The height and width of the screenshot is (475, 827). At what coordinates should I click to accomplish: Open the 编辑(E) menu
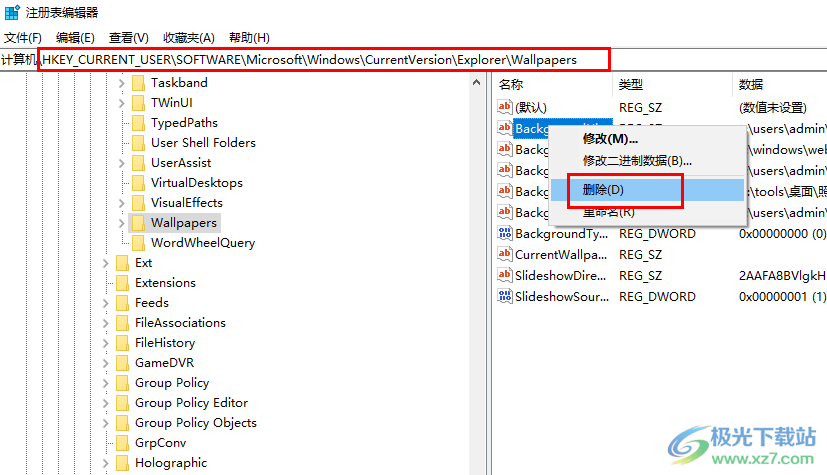coord(75,38)
